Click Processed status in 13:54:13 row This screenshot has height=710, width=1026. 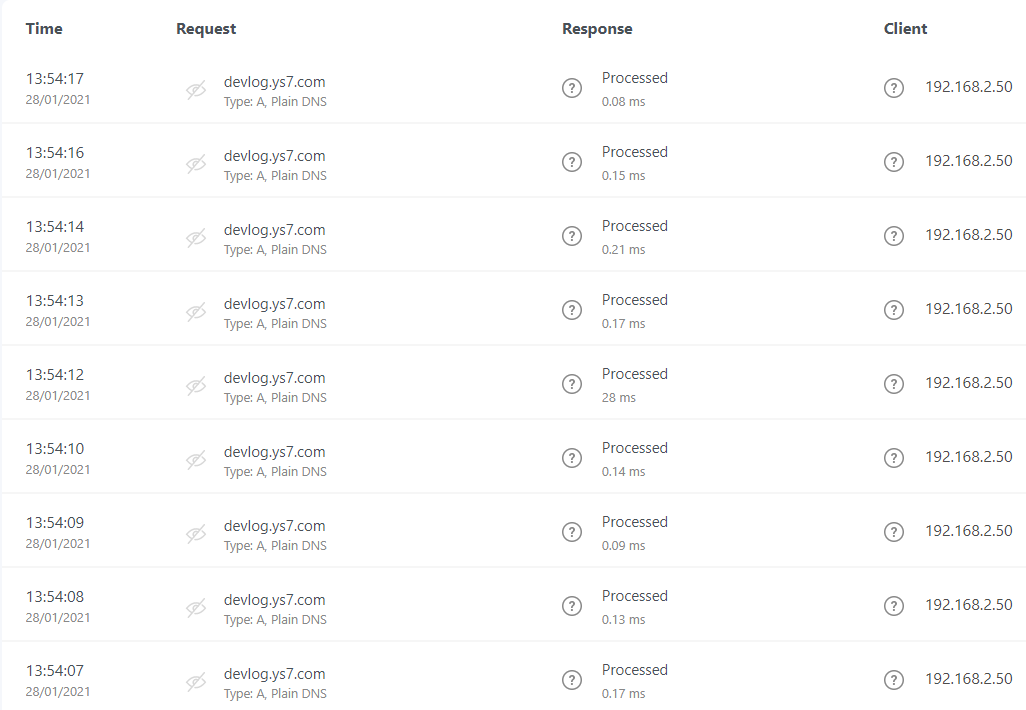point(634,300)
